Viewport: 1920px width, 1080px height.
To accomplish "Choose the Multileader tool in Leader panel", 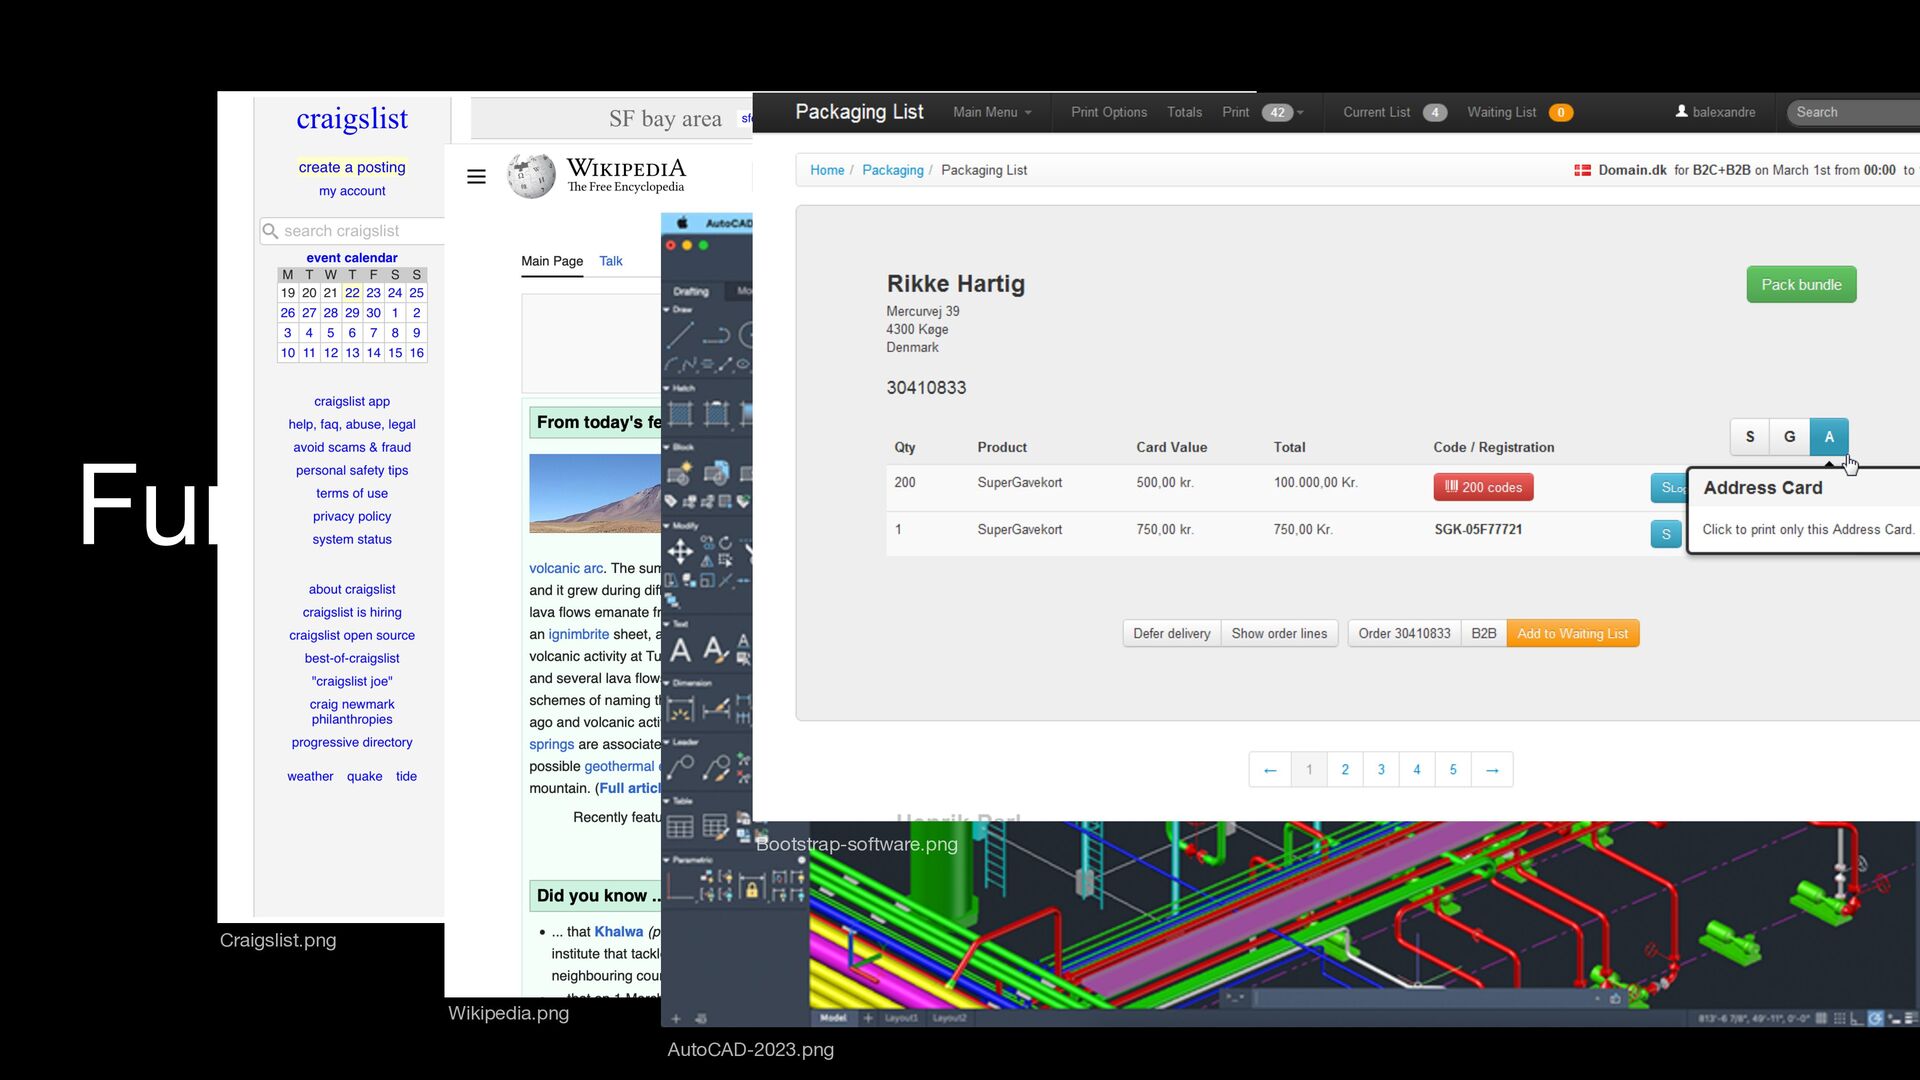I will tap(680, 768).
